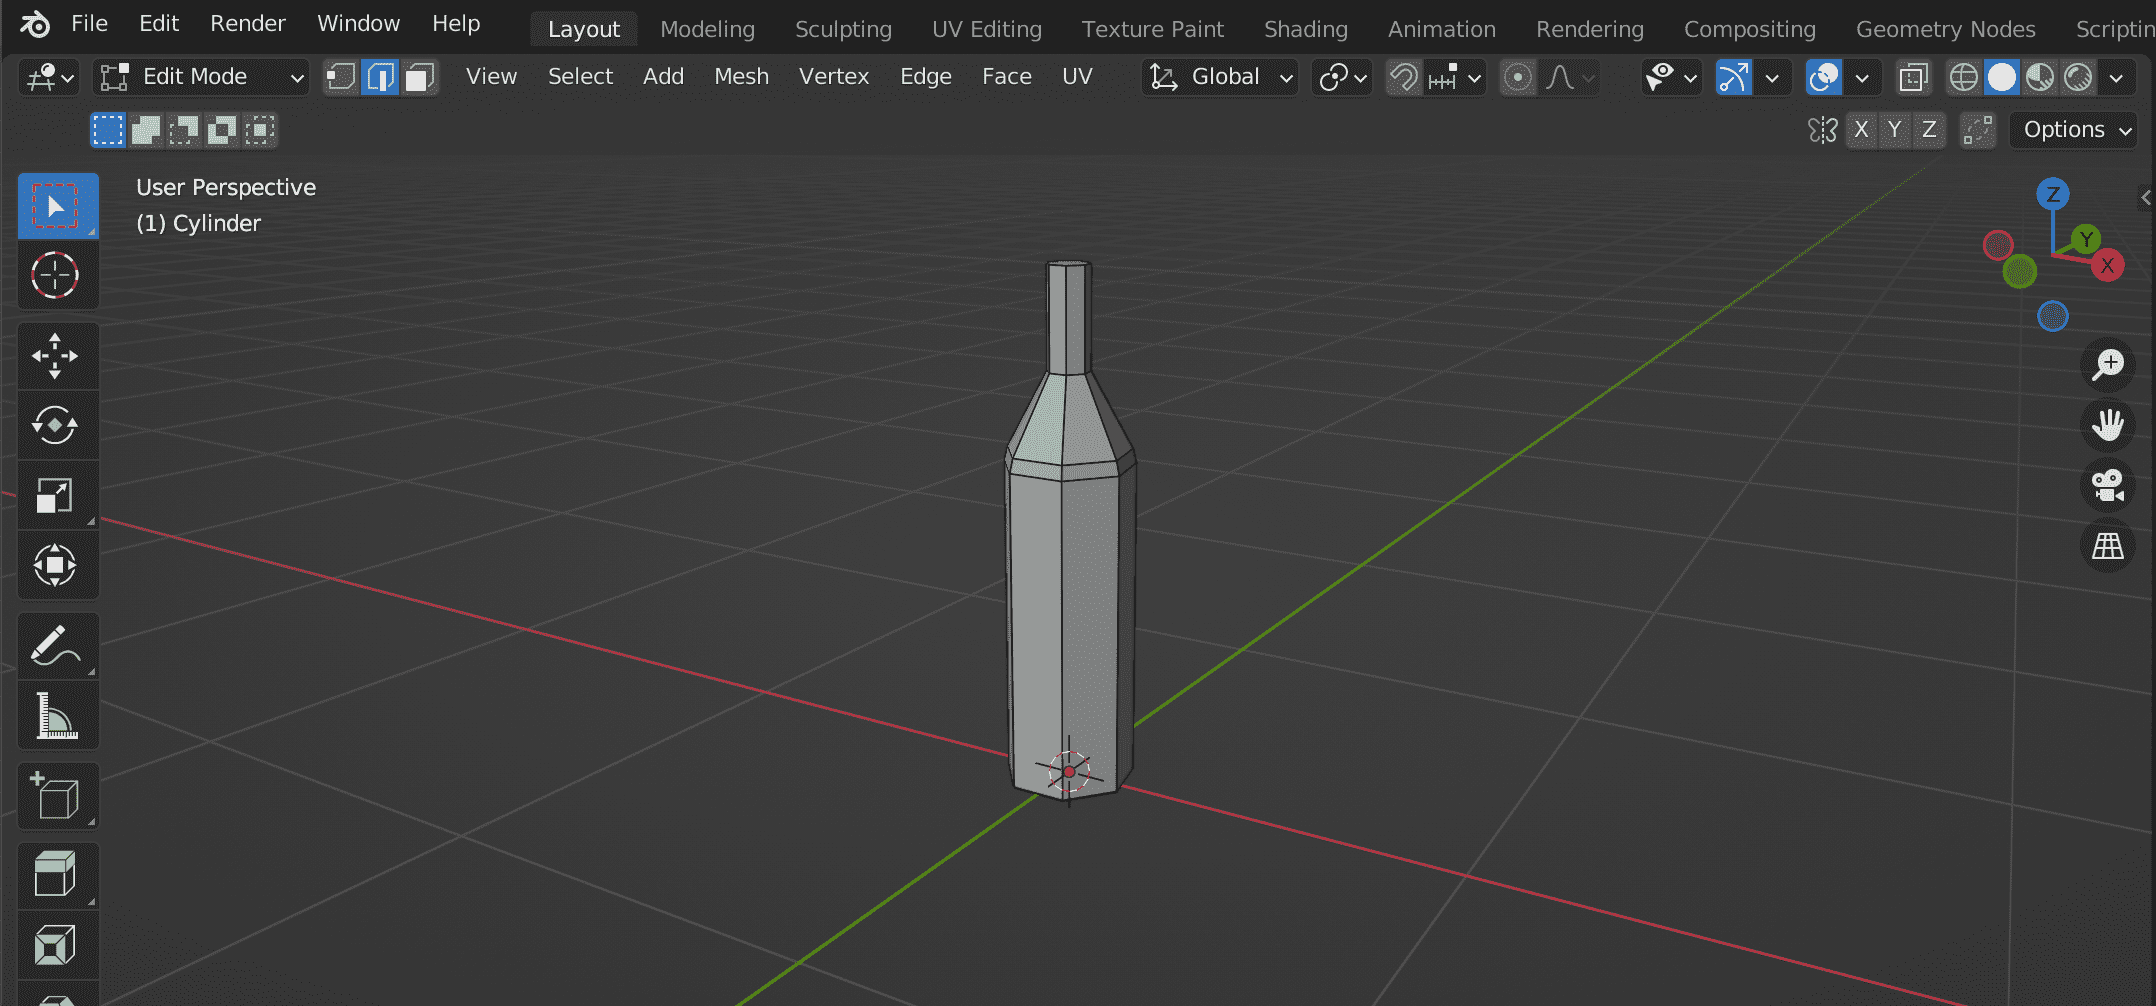2156x1006 pixels.
Task: Switch to Modeling workspace tab
Action: click(x=707, y=30)
